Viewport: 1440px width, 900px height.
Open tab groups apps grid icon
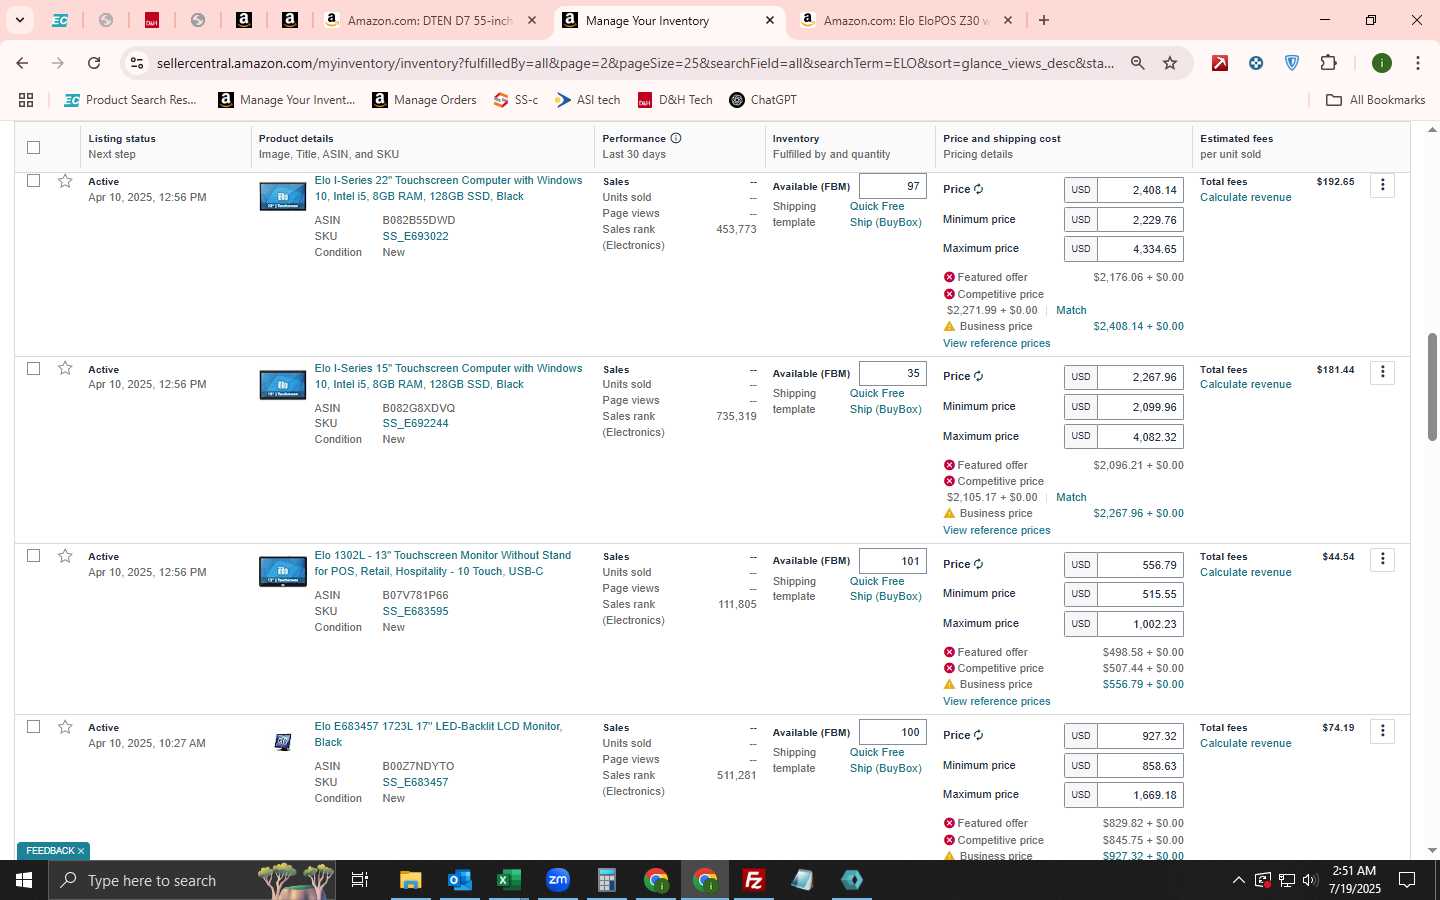(x=26, y=100)
